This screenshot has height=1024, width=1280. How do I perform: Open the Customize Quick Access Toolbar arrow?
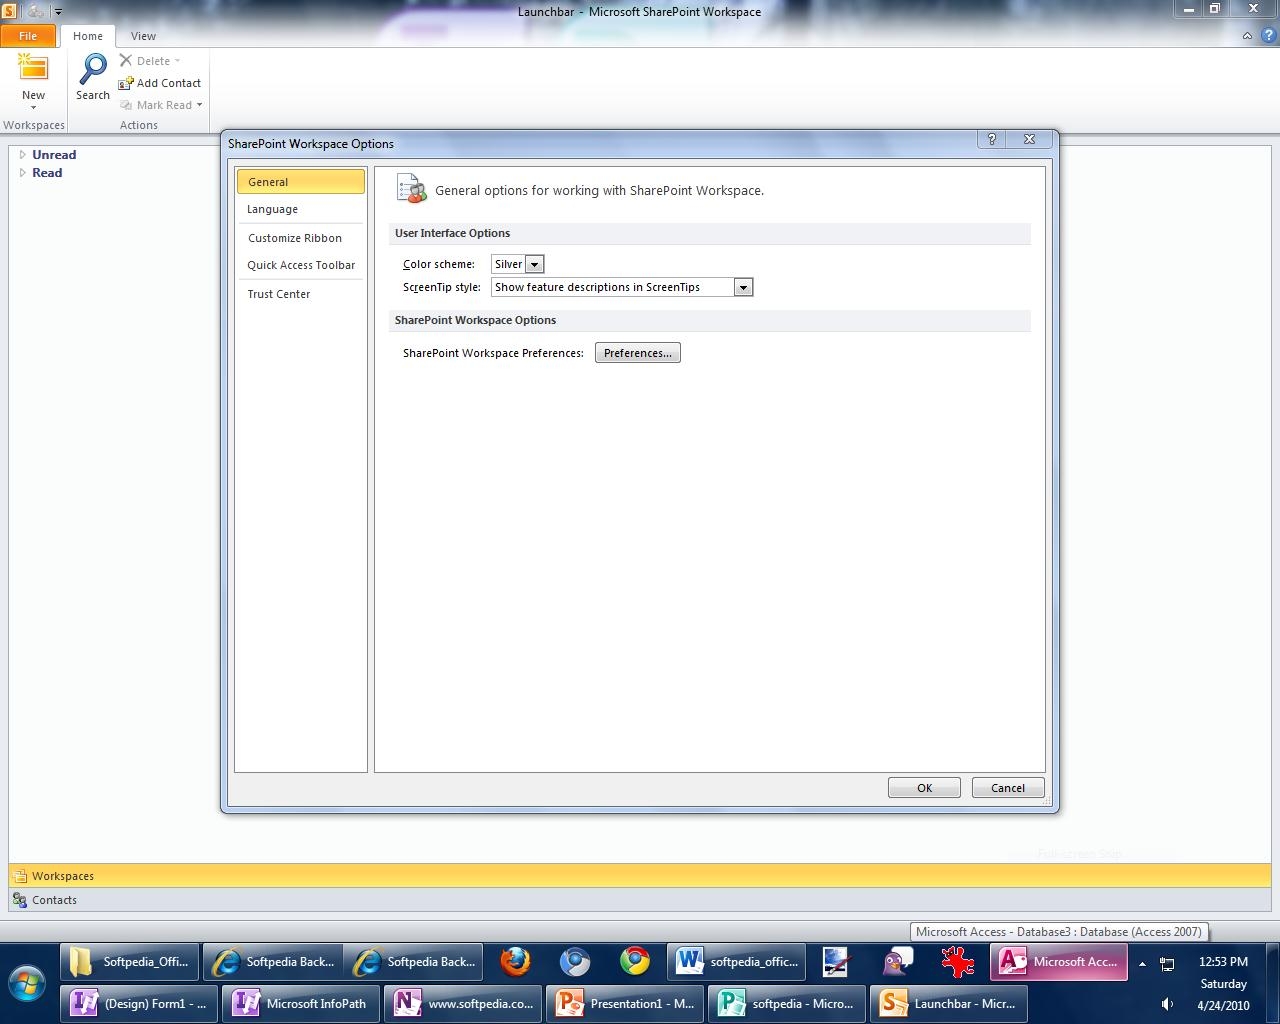coord(58,12)
